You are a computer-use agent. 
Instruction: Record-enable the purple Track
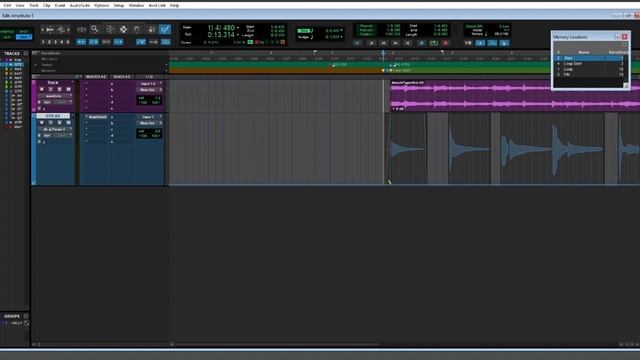click(42, 89)
